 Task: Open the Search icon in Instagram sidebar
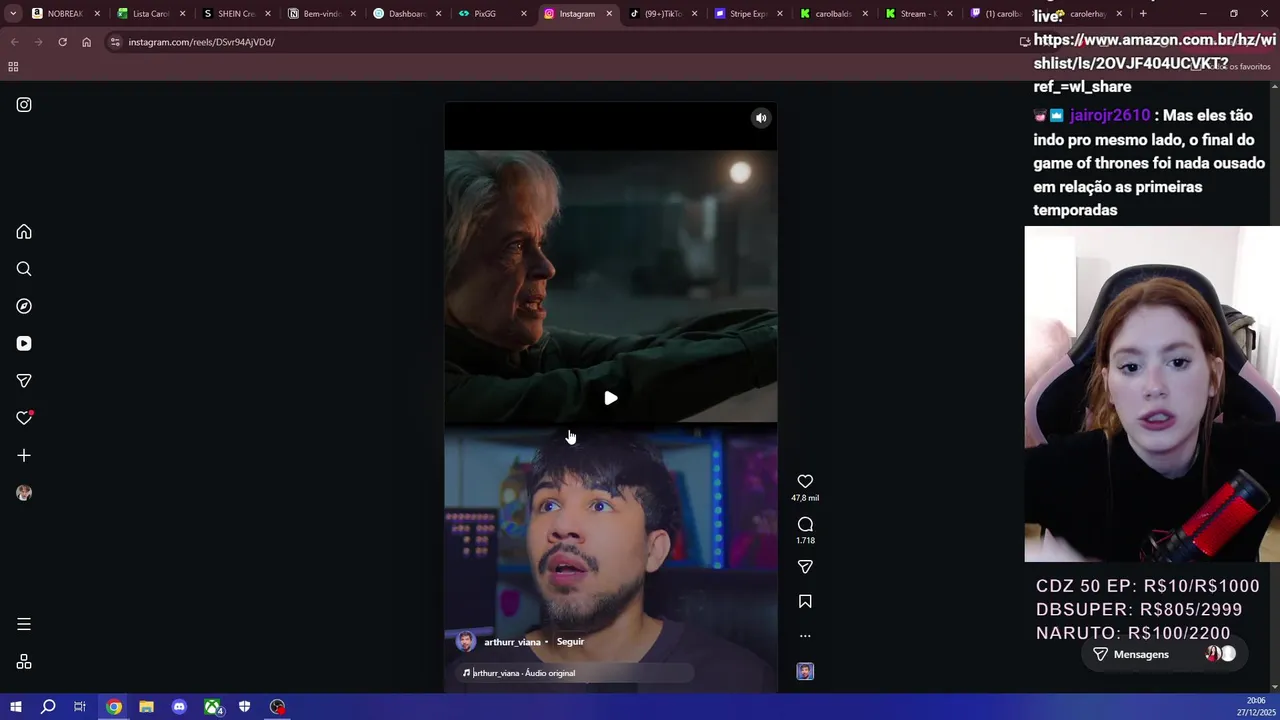coord(24,269)
